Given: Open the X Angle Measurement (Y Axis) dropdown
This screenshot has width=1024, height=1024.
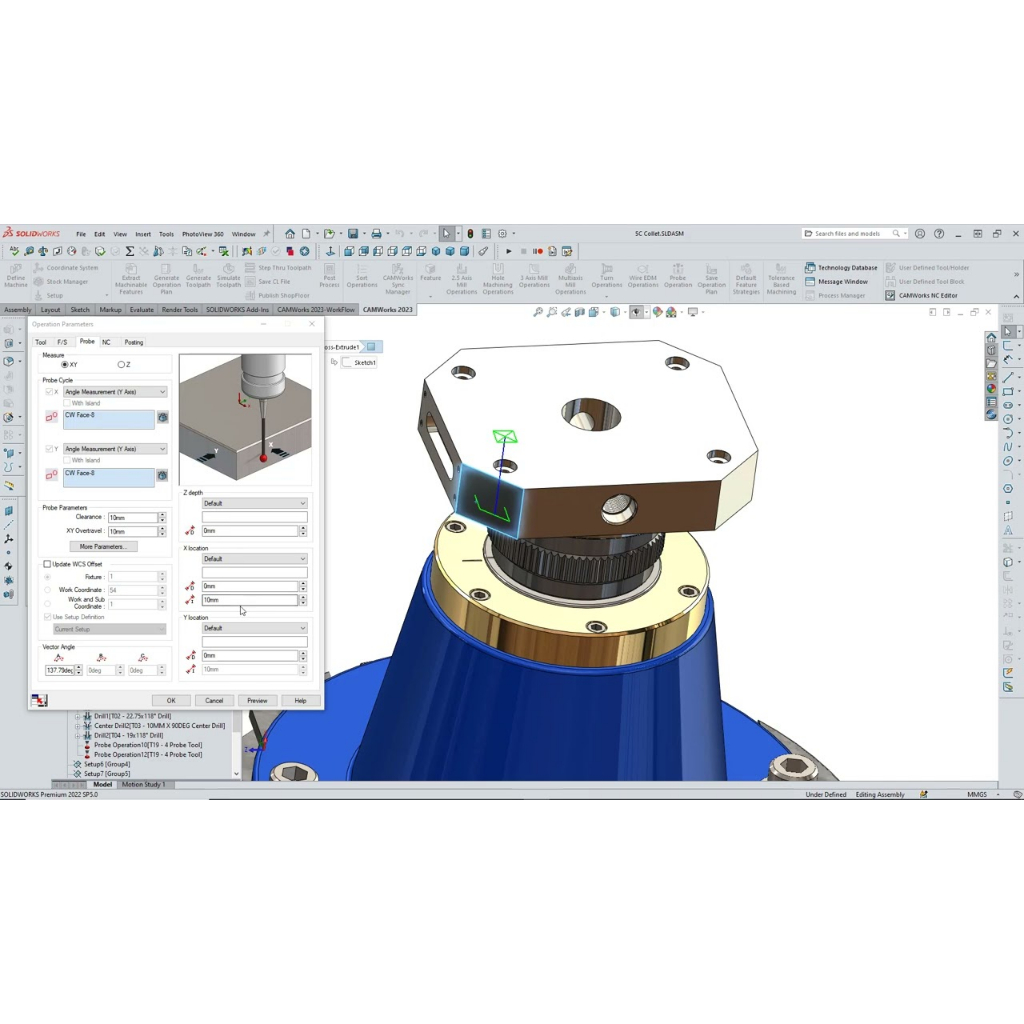Looking at the screenshot, I should point(115,392).
